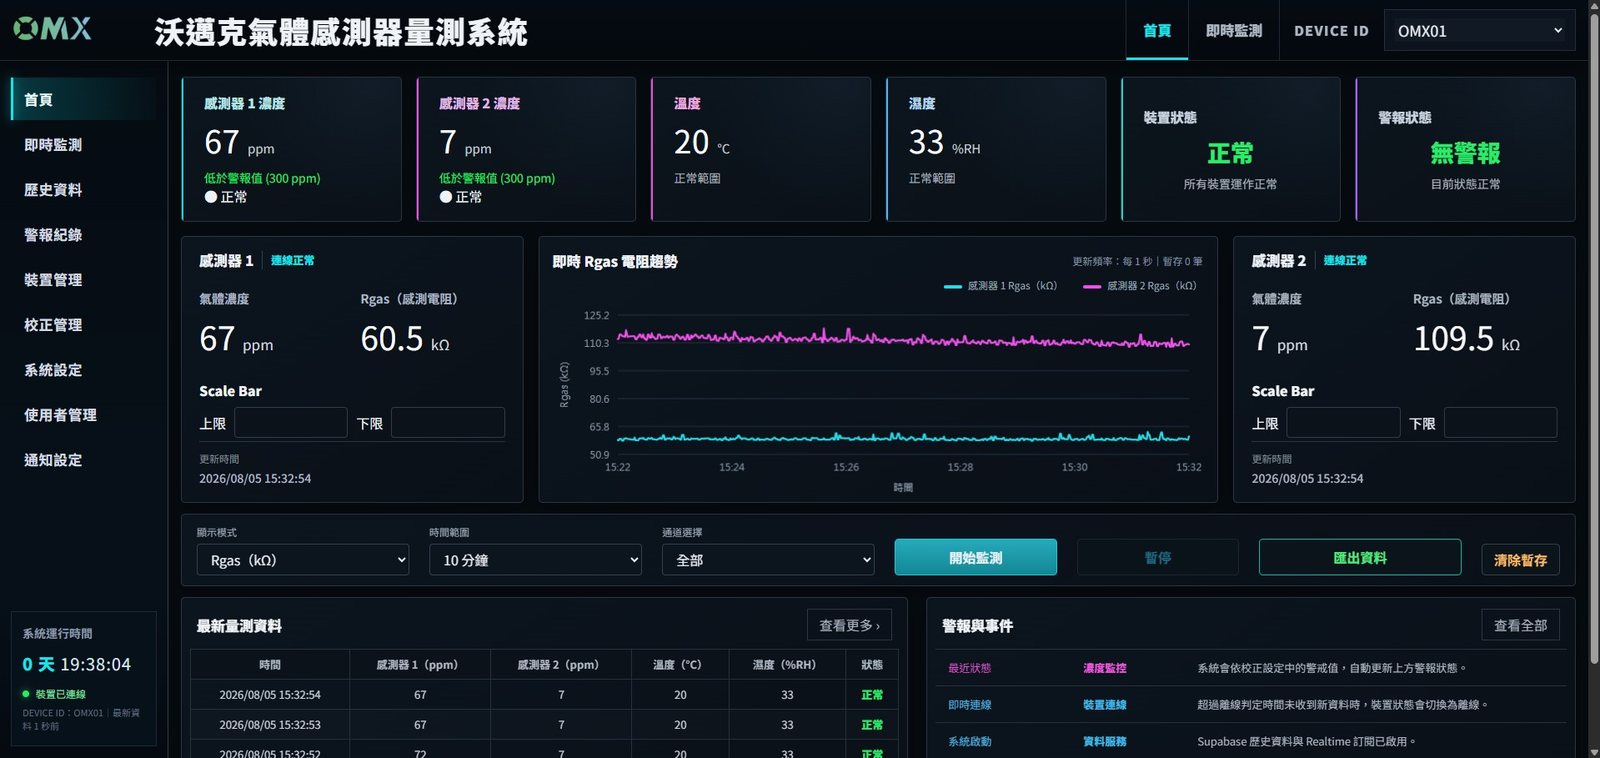This screenshot has width=1600, height=758.
Task: Open 系統設定 in the sidebar
Action: [83, 370]
